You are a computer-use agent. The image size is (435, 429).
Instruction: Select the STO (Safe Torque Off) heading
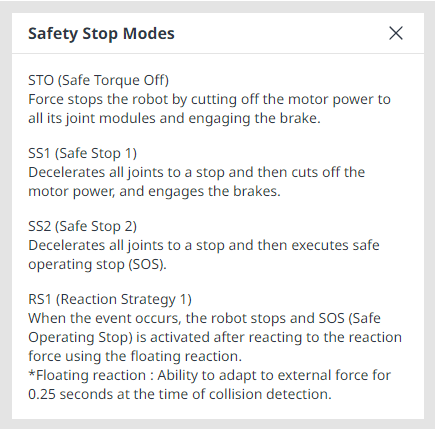click(x=98, y=80)
